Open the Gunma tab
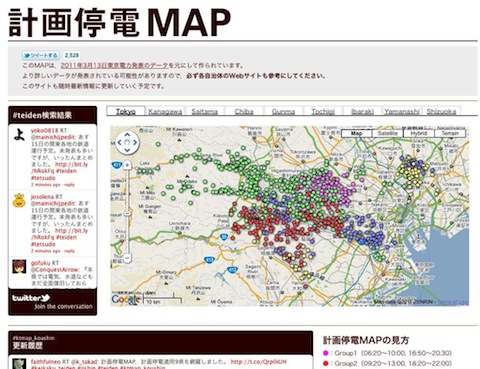The image size is (480, 369). click(x=283, y=112)
